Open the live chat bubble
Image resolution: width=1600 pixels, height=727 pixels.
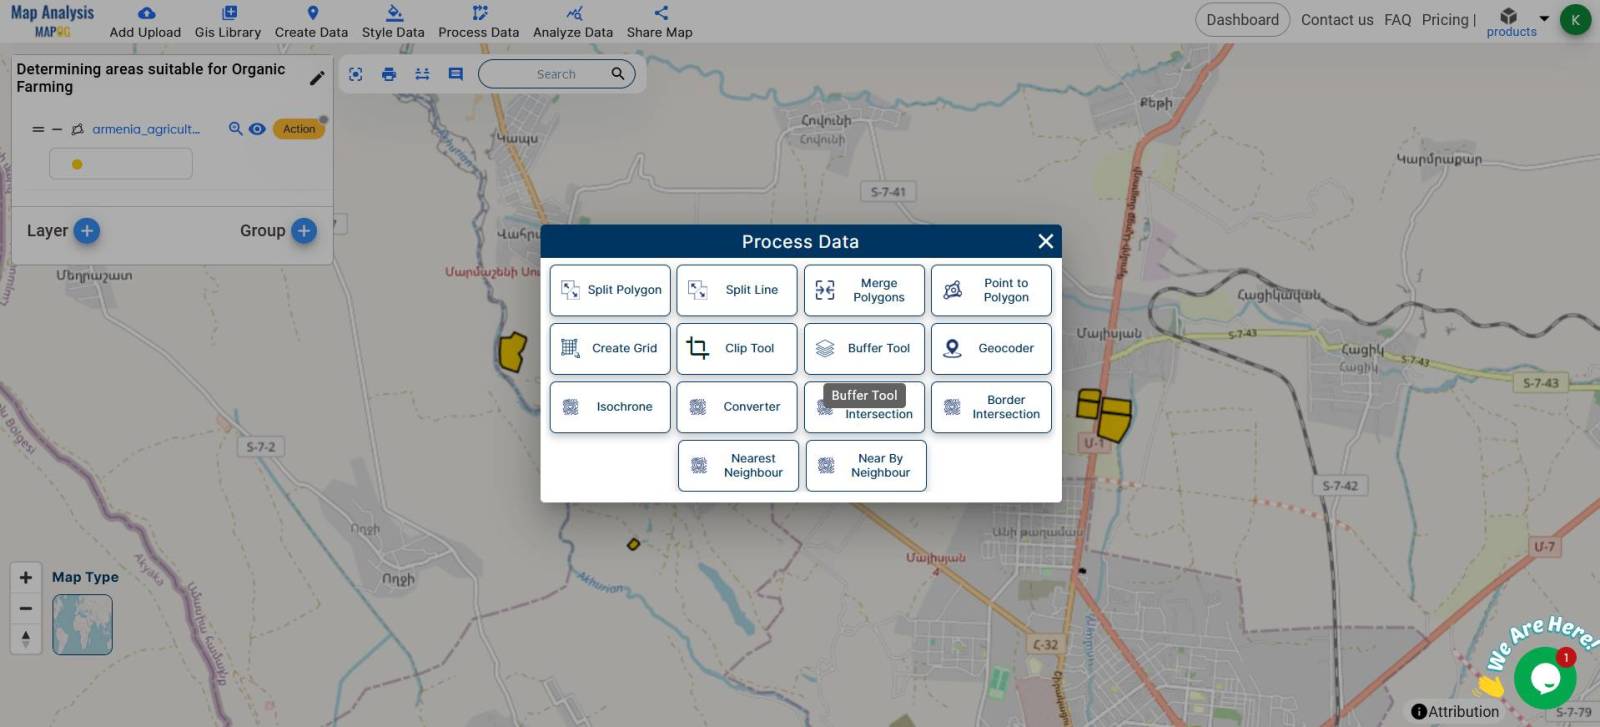click(1545, 678)
